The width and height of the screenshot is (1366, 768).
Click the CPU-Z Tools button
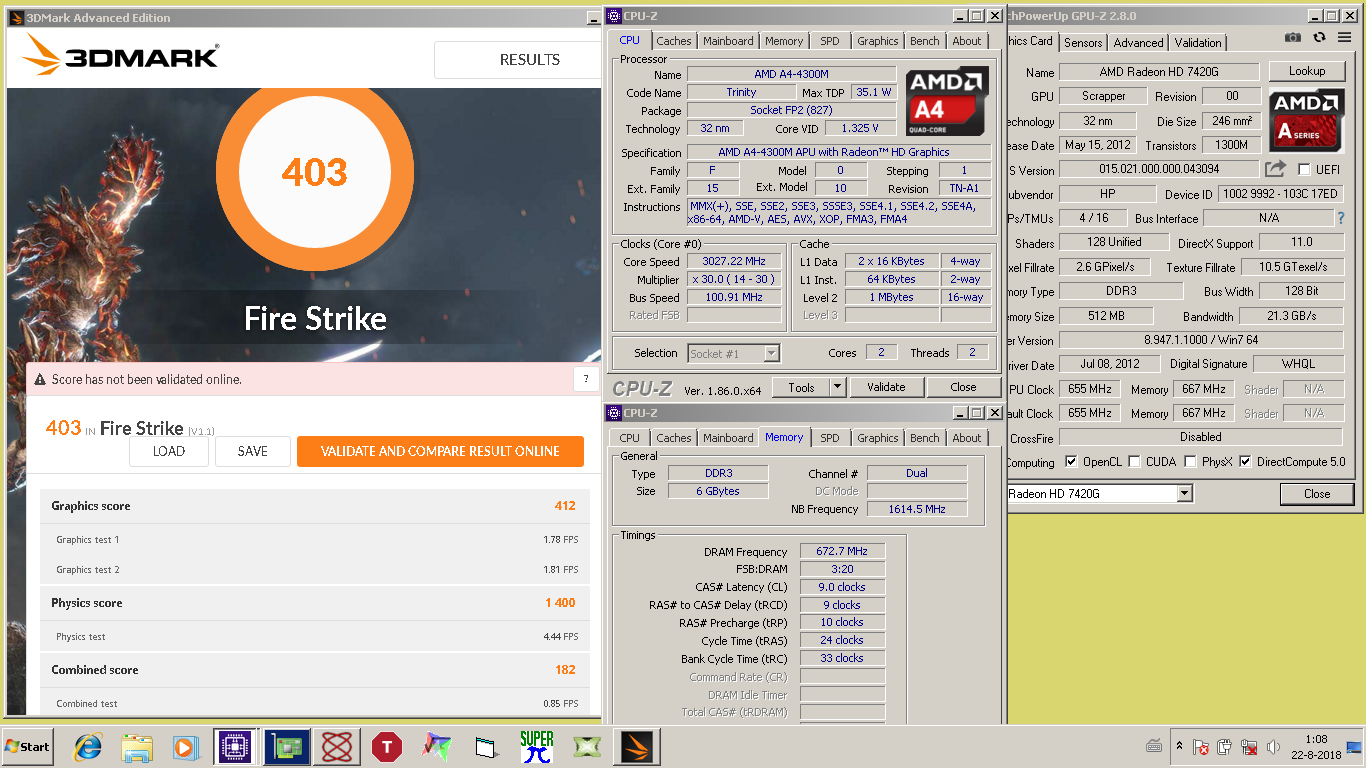coord(801,387)
